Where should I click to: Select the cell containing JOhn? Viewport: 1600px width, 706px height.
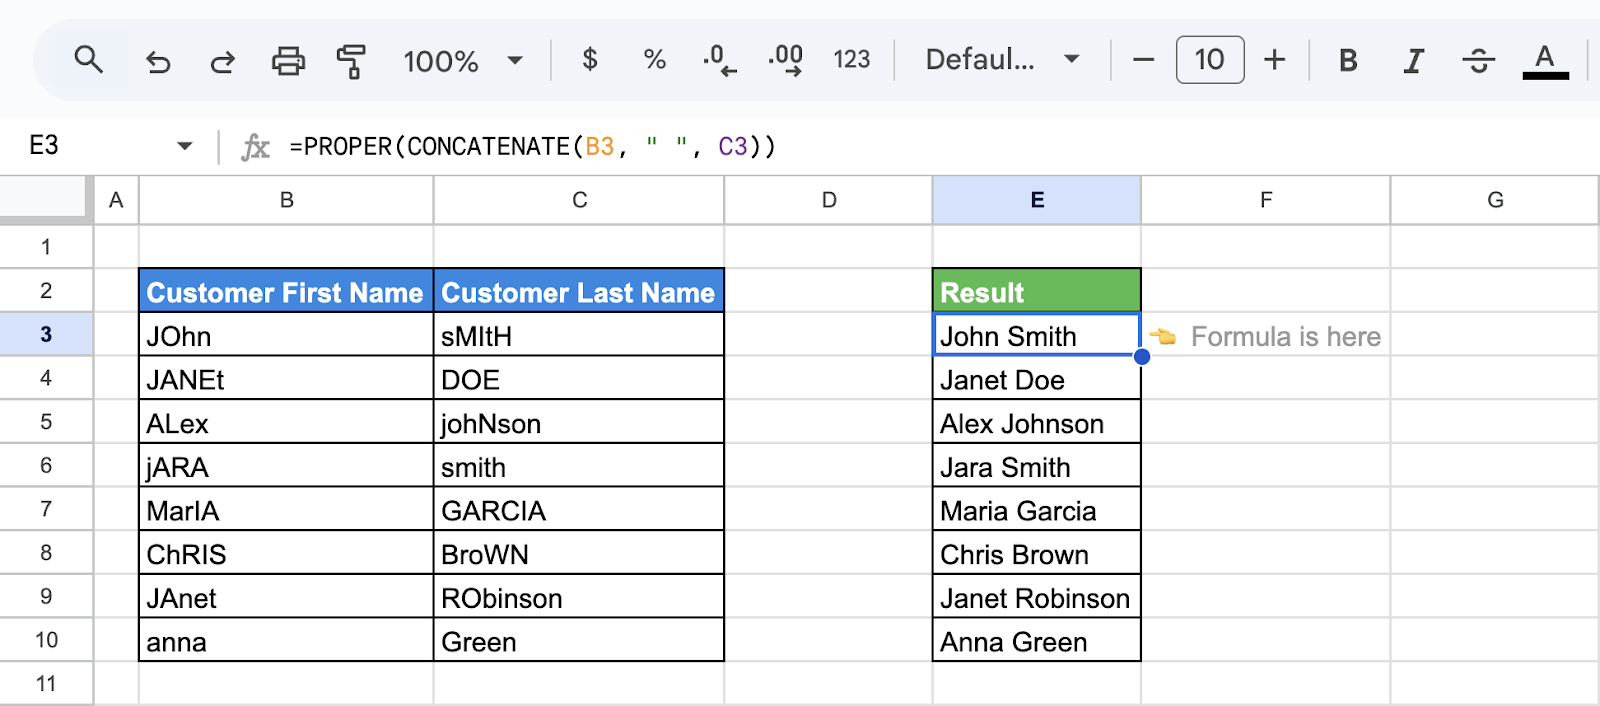(x=286, y=335)
